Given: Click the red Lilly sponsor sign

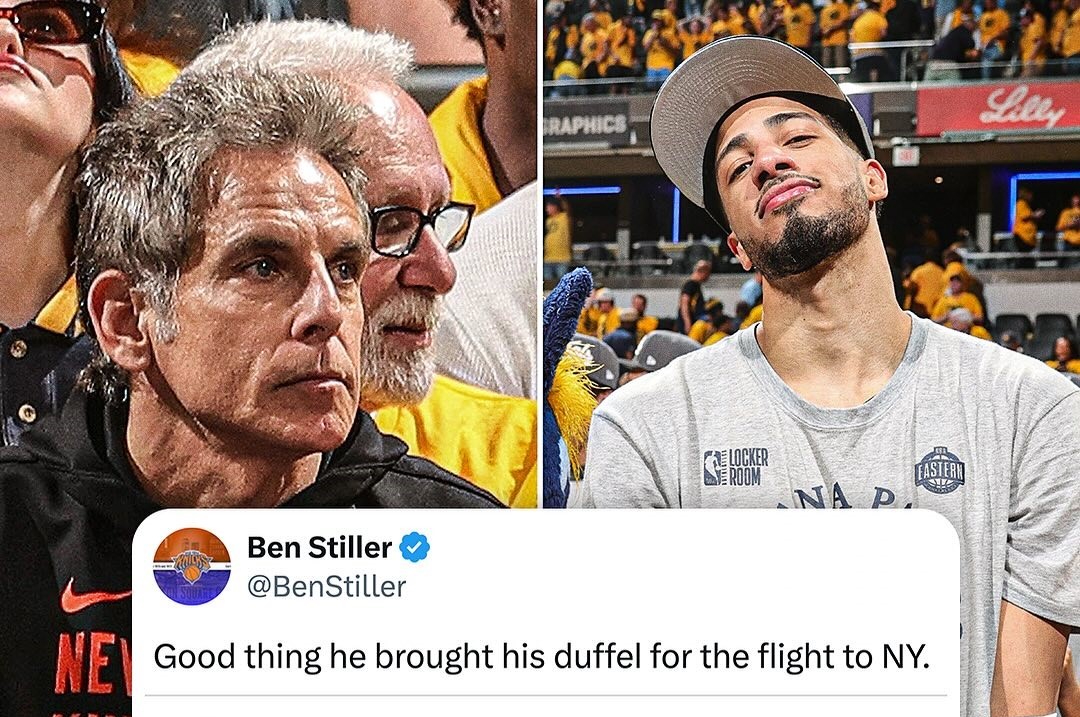Looking at the screenshot, I should click(998, 109).
